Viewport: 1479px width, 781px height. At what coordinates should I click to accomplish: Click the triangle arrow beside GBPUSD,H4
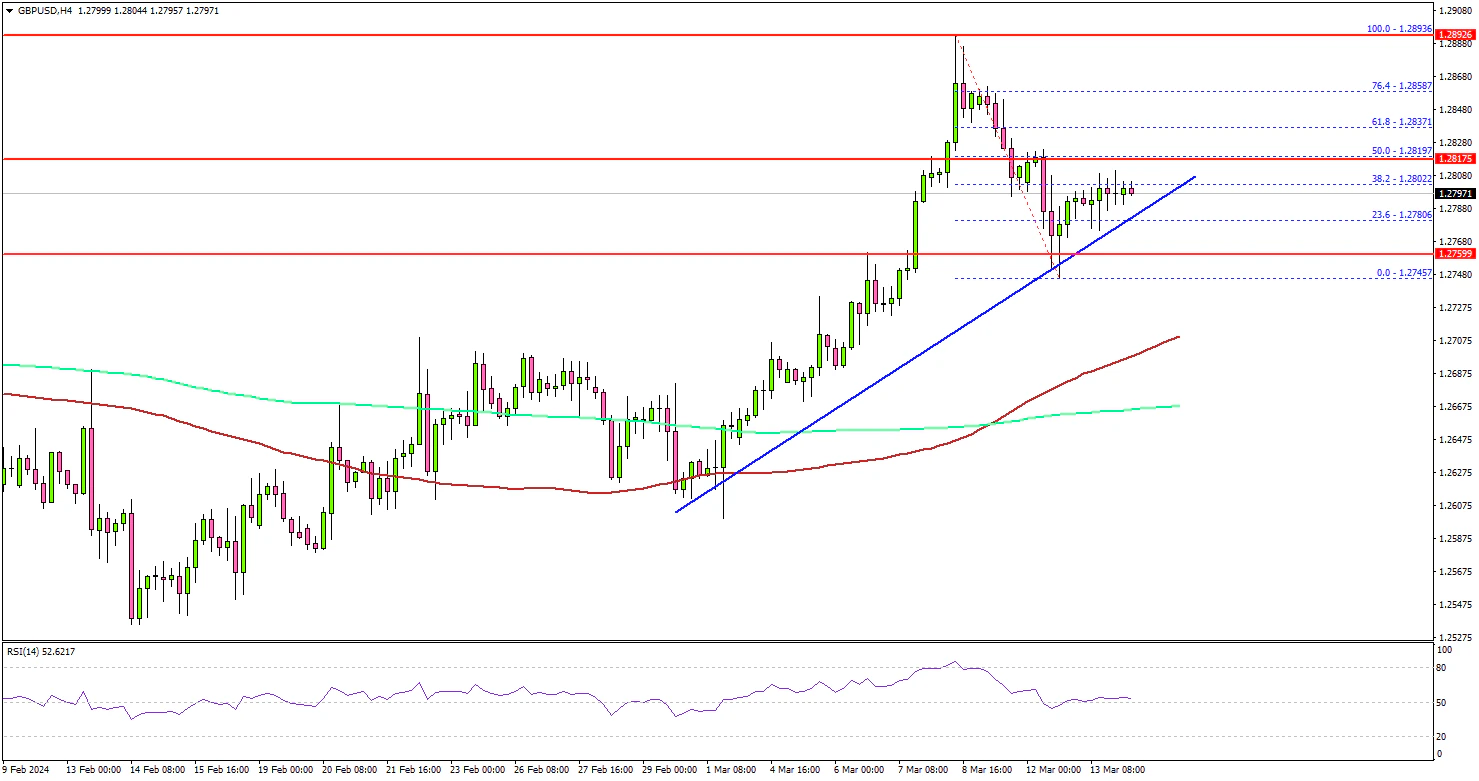point(9,10)
